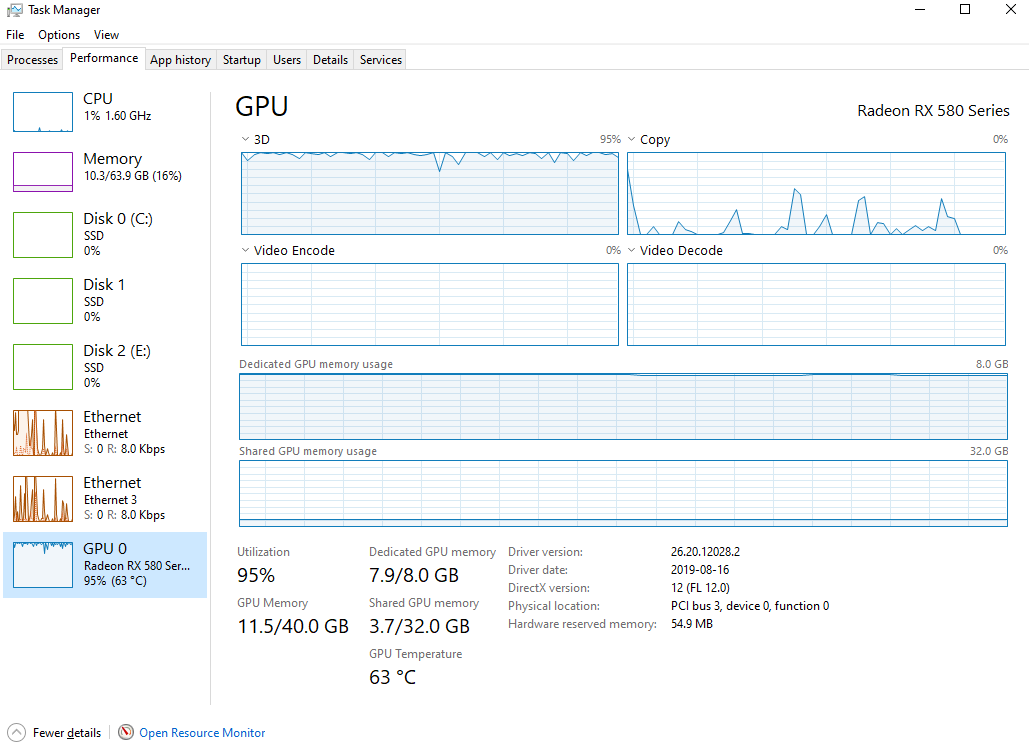The image size is (1029, 755).
Task: Select the Disk 1 graph thumbnail
Action: pyautogui.click(x=43, y=301)
